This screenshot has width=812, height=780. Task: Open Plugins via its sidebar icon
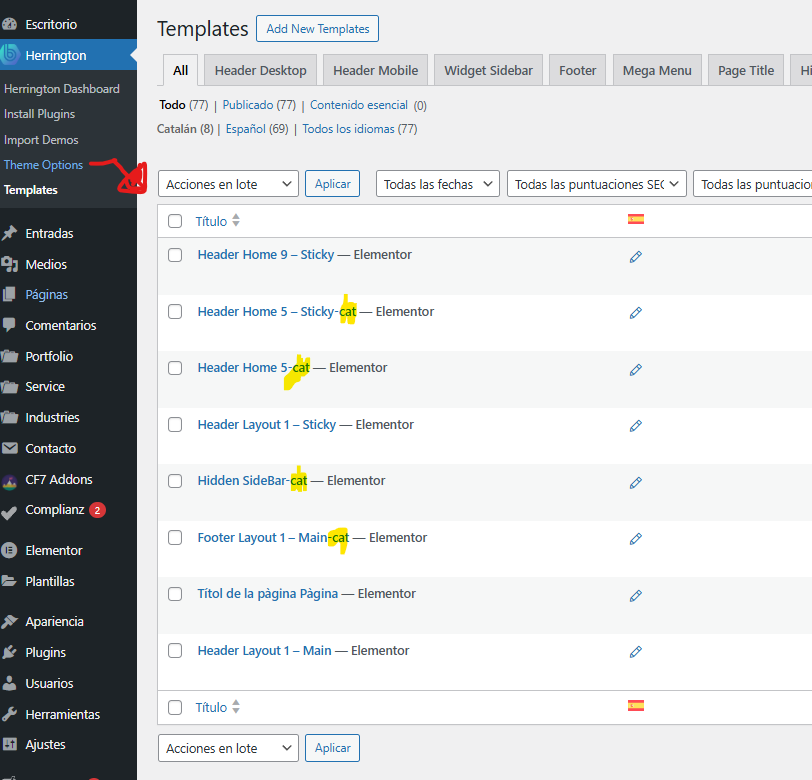pyautogui.click(x=10, y=652)
